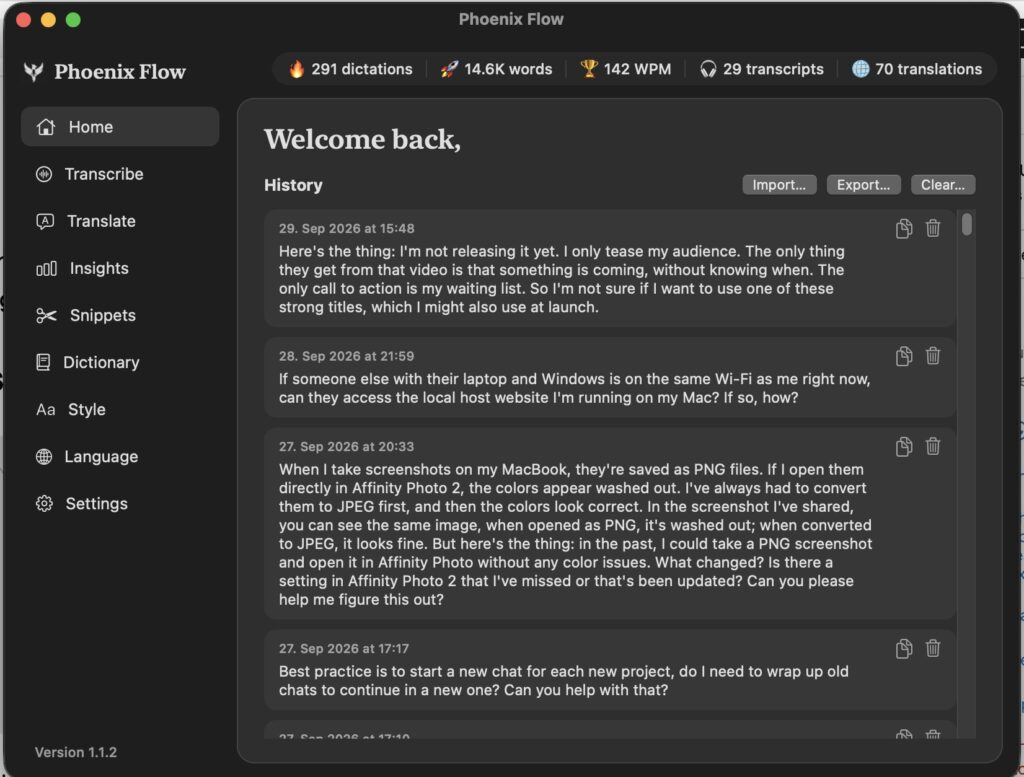Open the Settings section label

click(x=97, y=503)
